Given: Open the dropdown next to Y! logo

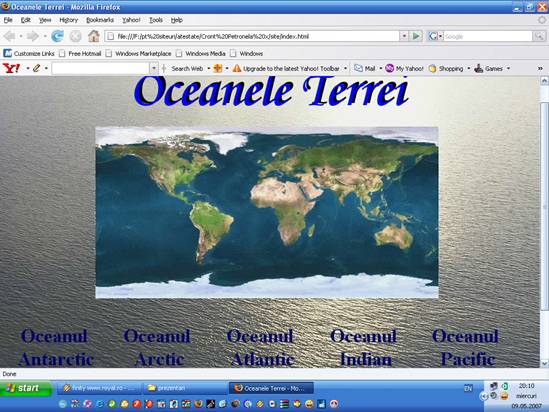Looking at the screenshot, I should 28,68.
